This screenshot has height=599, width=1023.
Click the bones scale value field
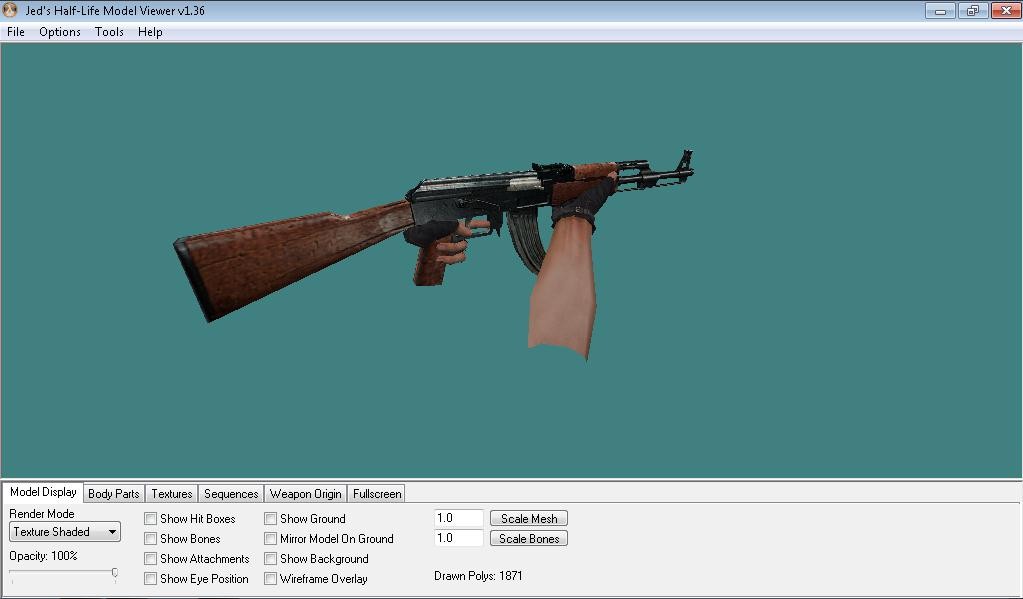point(459,538)
